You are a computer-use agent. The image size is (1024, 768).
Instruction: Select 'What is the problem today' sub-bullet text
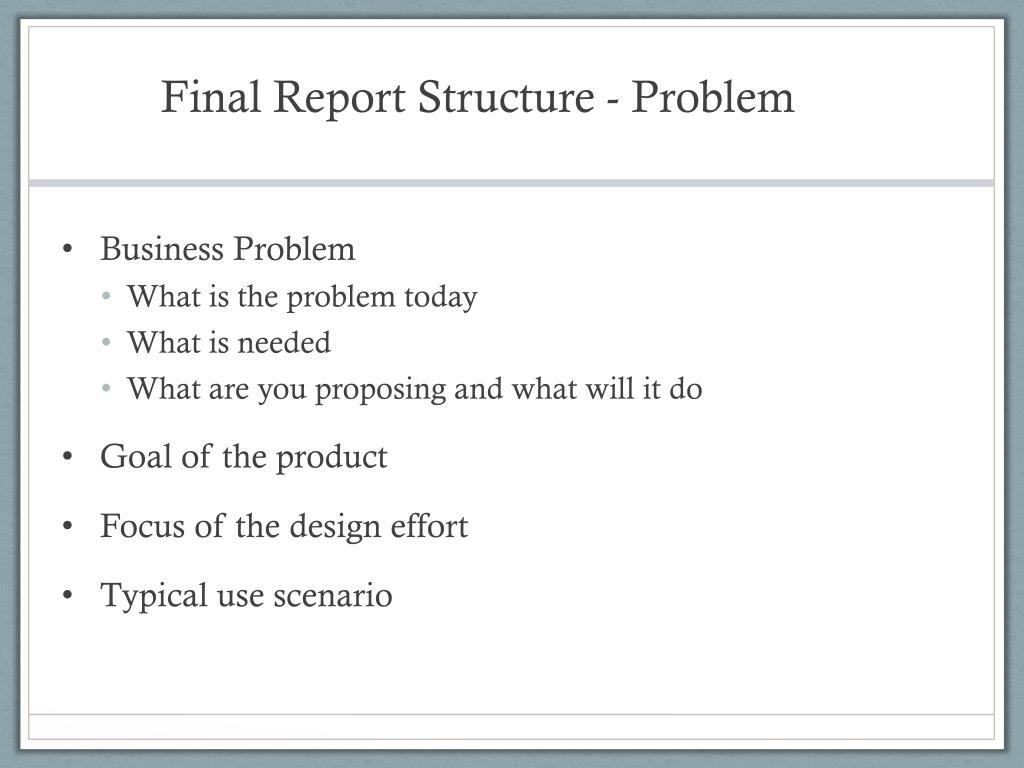pos(302,298)
